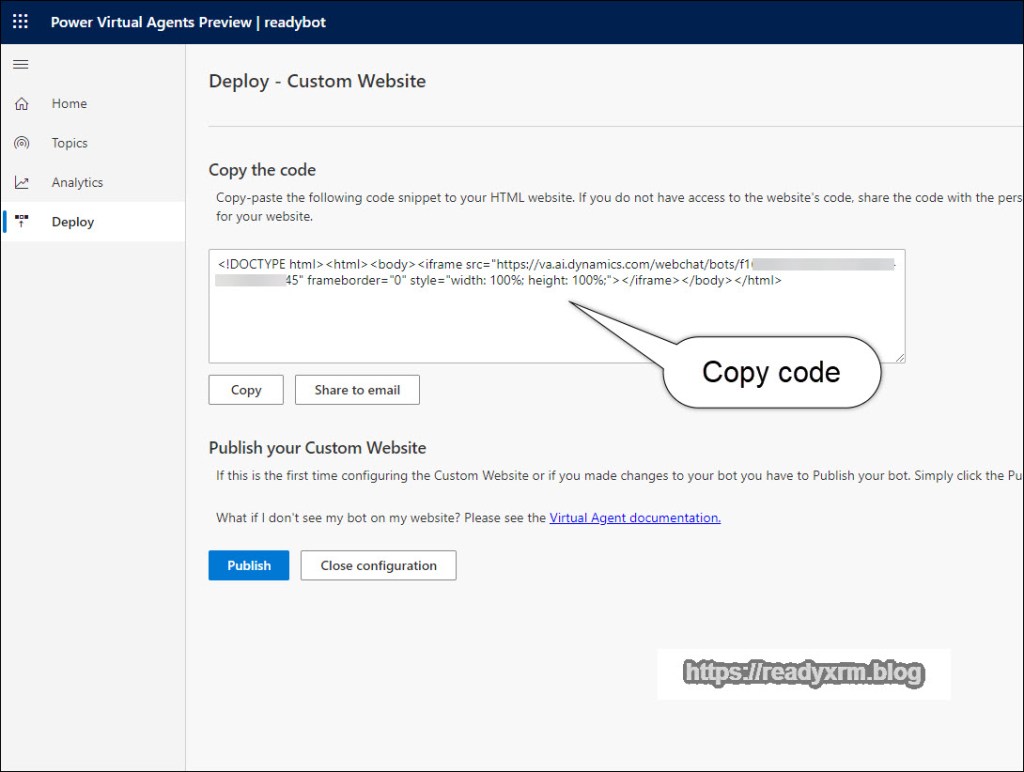Image resolution: width=1024 pixels, height=772 pixels.
Task: Select the Analytics menu item
Action: [x=77, y=183]
